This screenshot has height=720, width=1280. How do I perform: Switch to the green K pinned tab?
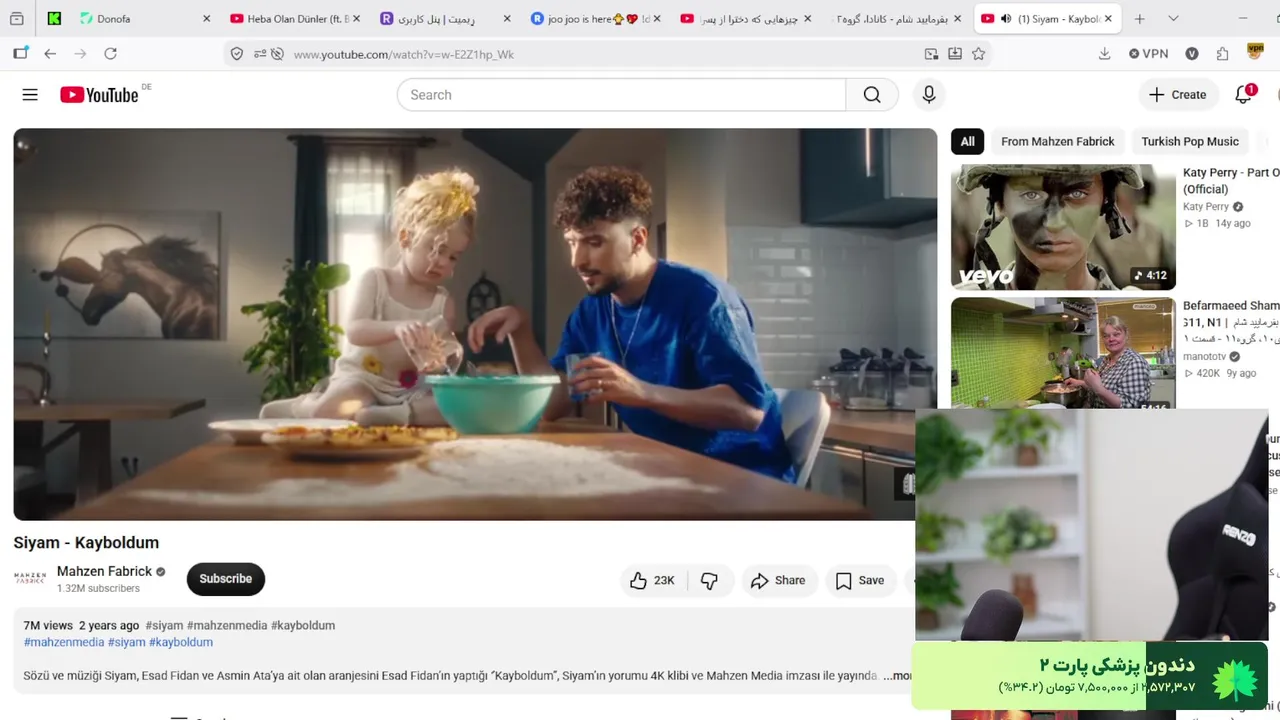point(54,19)
